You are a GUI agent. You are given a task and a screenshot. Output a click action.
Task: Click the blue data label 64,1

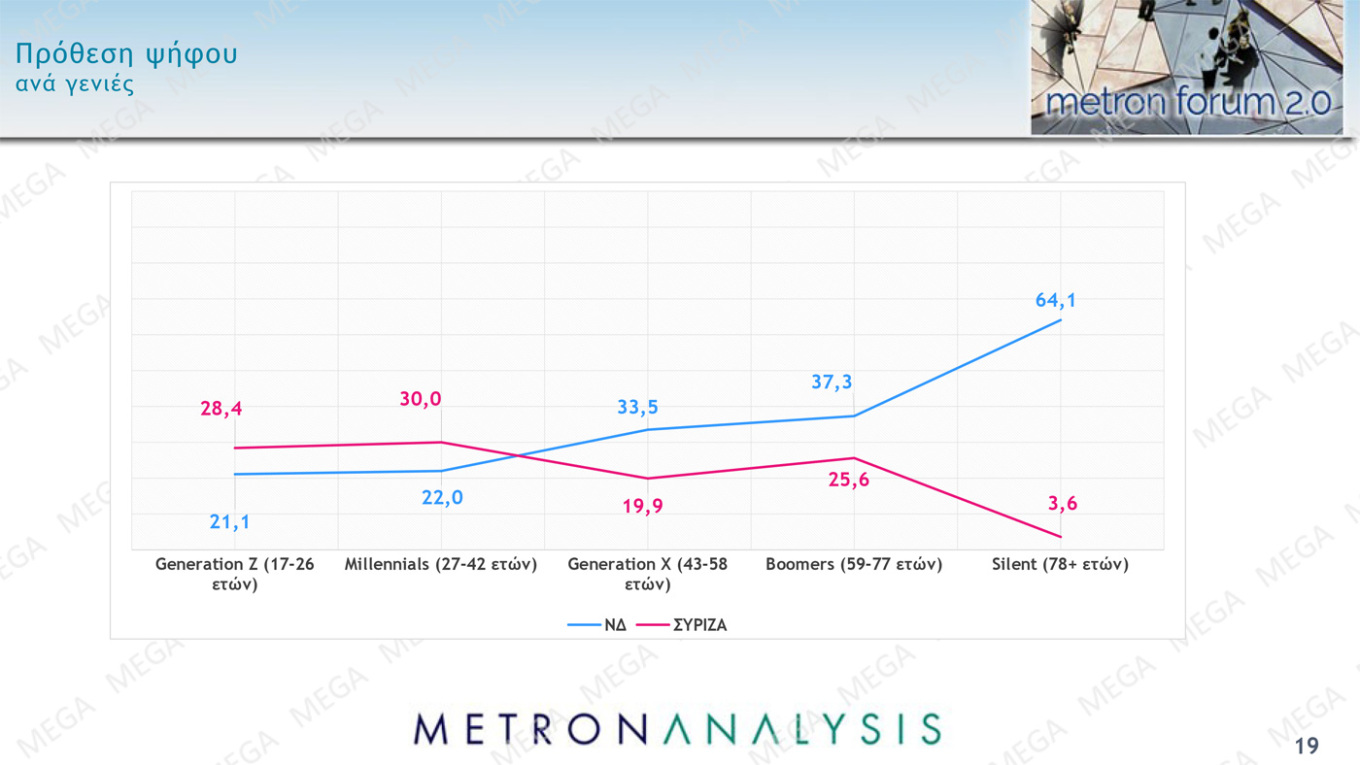point(1056,300)
